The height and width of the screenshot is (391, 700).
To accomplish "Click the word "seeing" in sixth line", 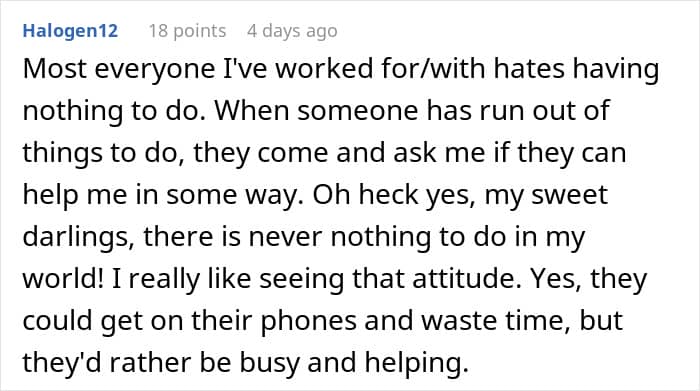I will [x=302, y=279].
